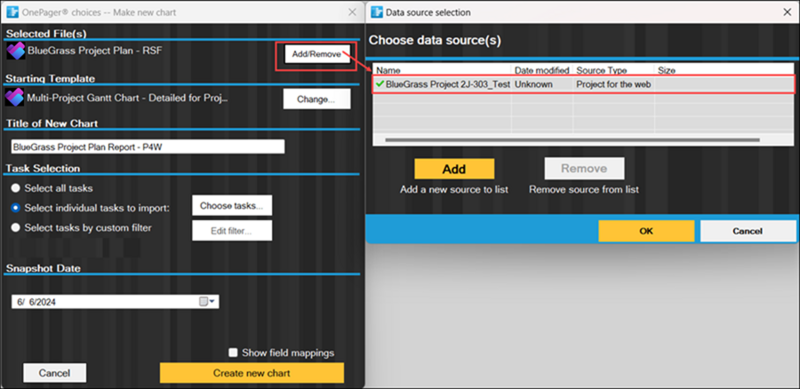Viewport: 800px width, 389px height.
Task: Click Multi-Project Gantt Chart template name
Action: click(x=128, y=98)
